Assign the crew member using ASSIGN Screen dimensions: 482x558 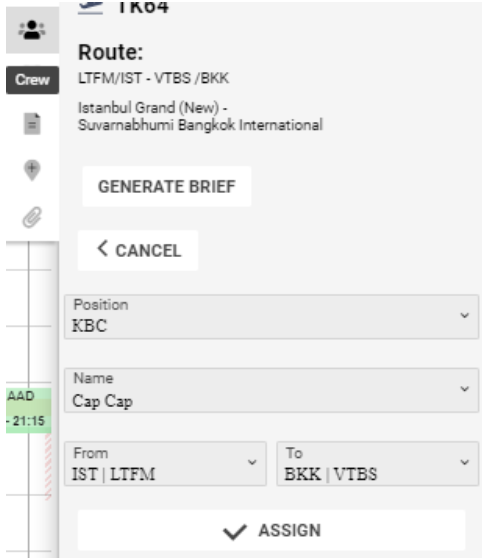tap(271, 530)
